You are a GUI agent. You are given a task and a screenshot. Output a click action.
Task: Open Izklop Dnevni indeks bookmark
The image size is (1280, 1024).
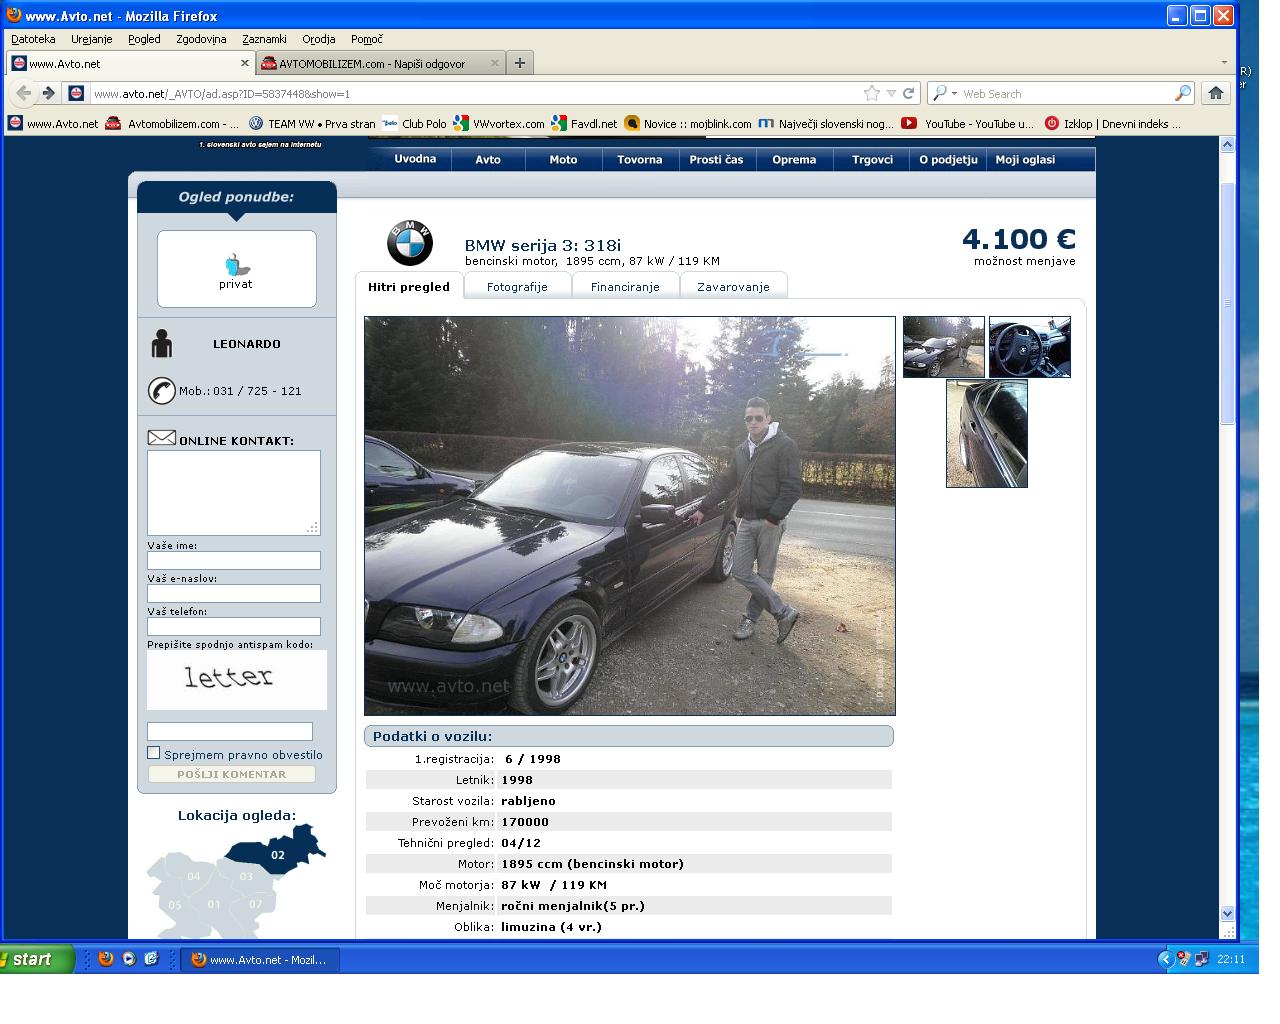1112,124
